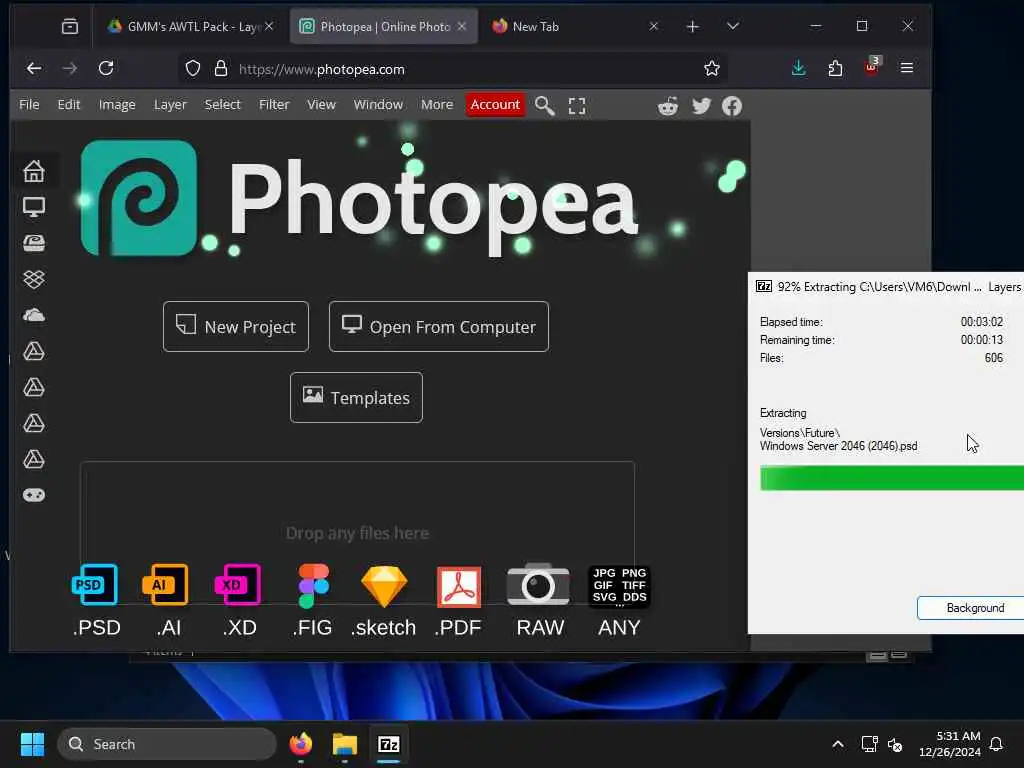Viewport: 1024px width, 768px height.
Task: Open the Image menu
Action: pyautogui.click(x=117, y=104)
